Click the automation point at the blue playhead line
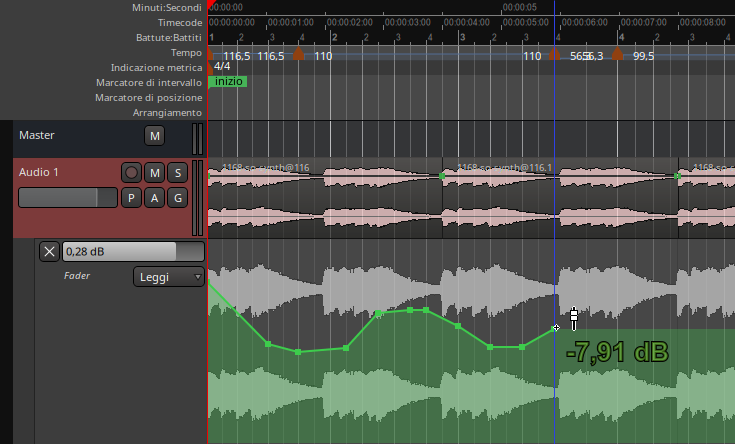The image size is (735, 444). coord(556,328)
